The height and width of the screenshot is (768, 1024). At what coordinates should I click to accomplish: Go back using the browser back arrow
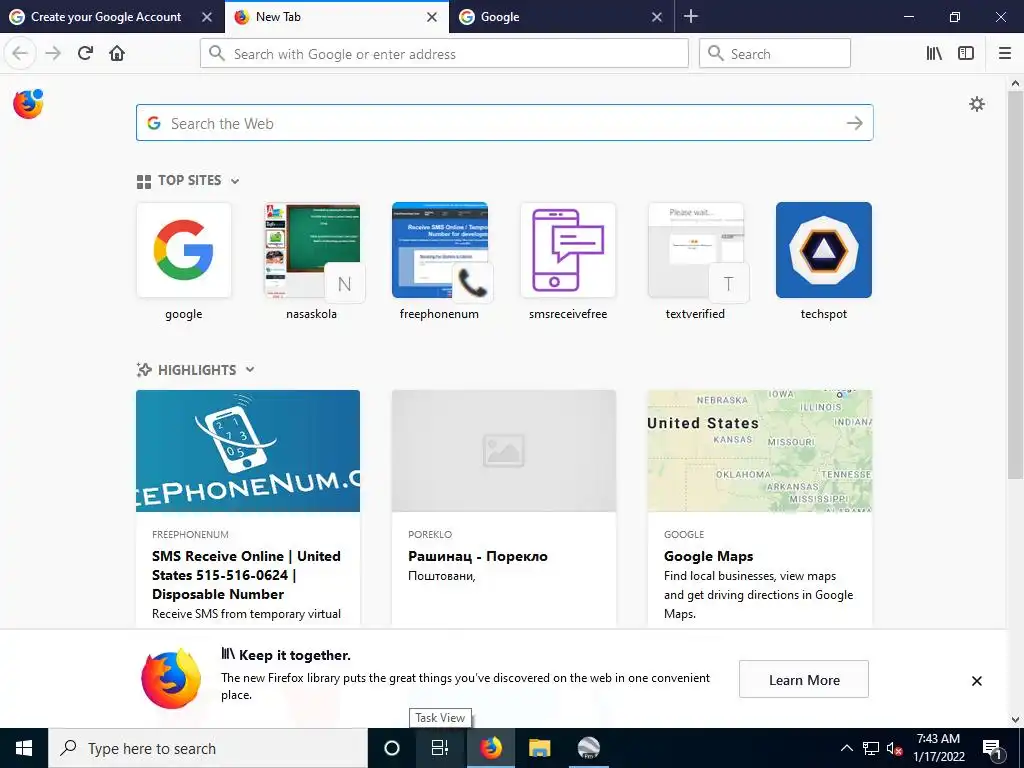click(20, 53)
